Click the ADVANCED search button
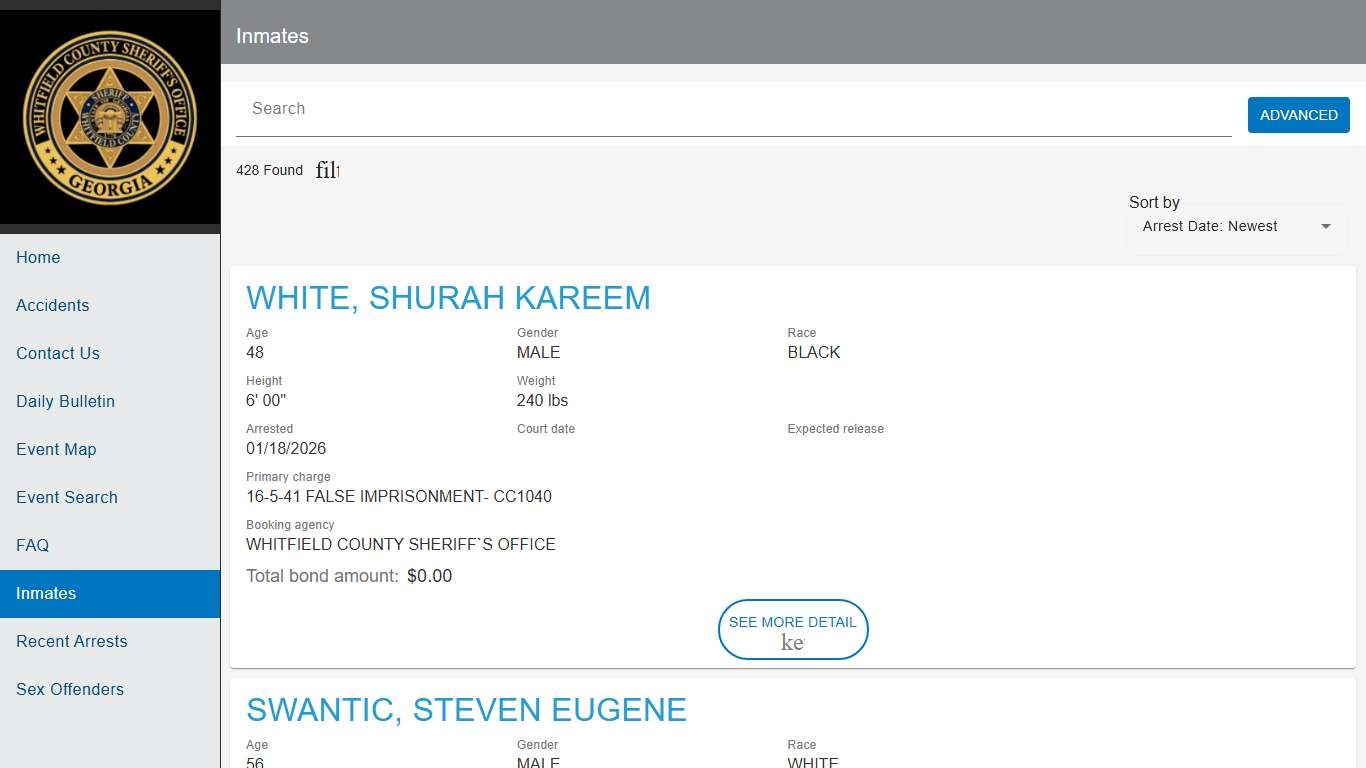This screenshot has height=768, width=1366. click(x=1298, y=115)
